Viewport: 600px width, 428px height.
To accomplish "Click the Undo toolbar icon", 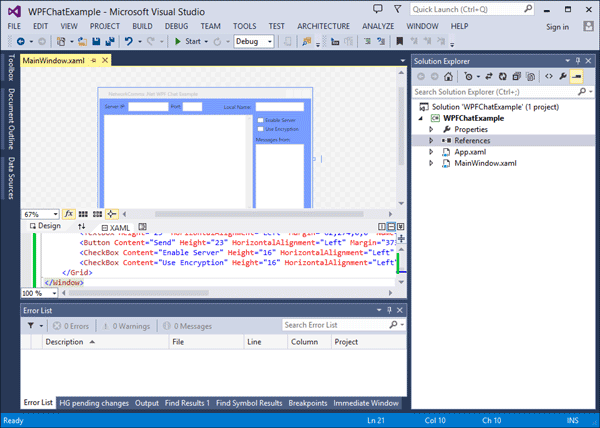I will [129, 42].
